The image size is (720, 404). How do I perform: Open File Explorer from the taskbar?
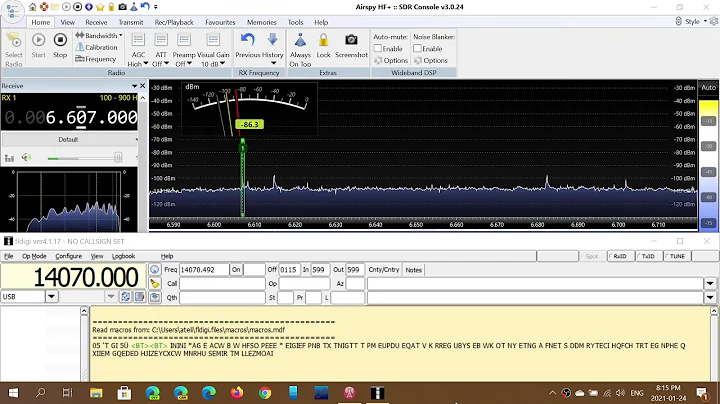[x=96, y=393]
